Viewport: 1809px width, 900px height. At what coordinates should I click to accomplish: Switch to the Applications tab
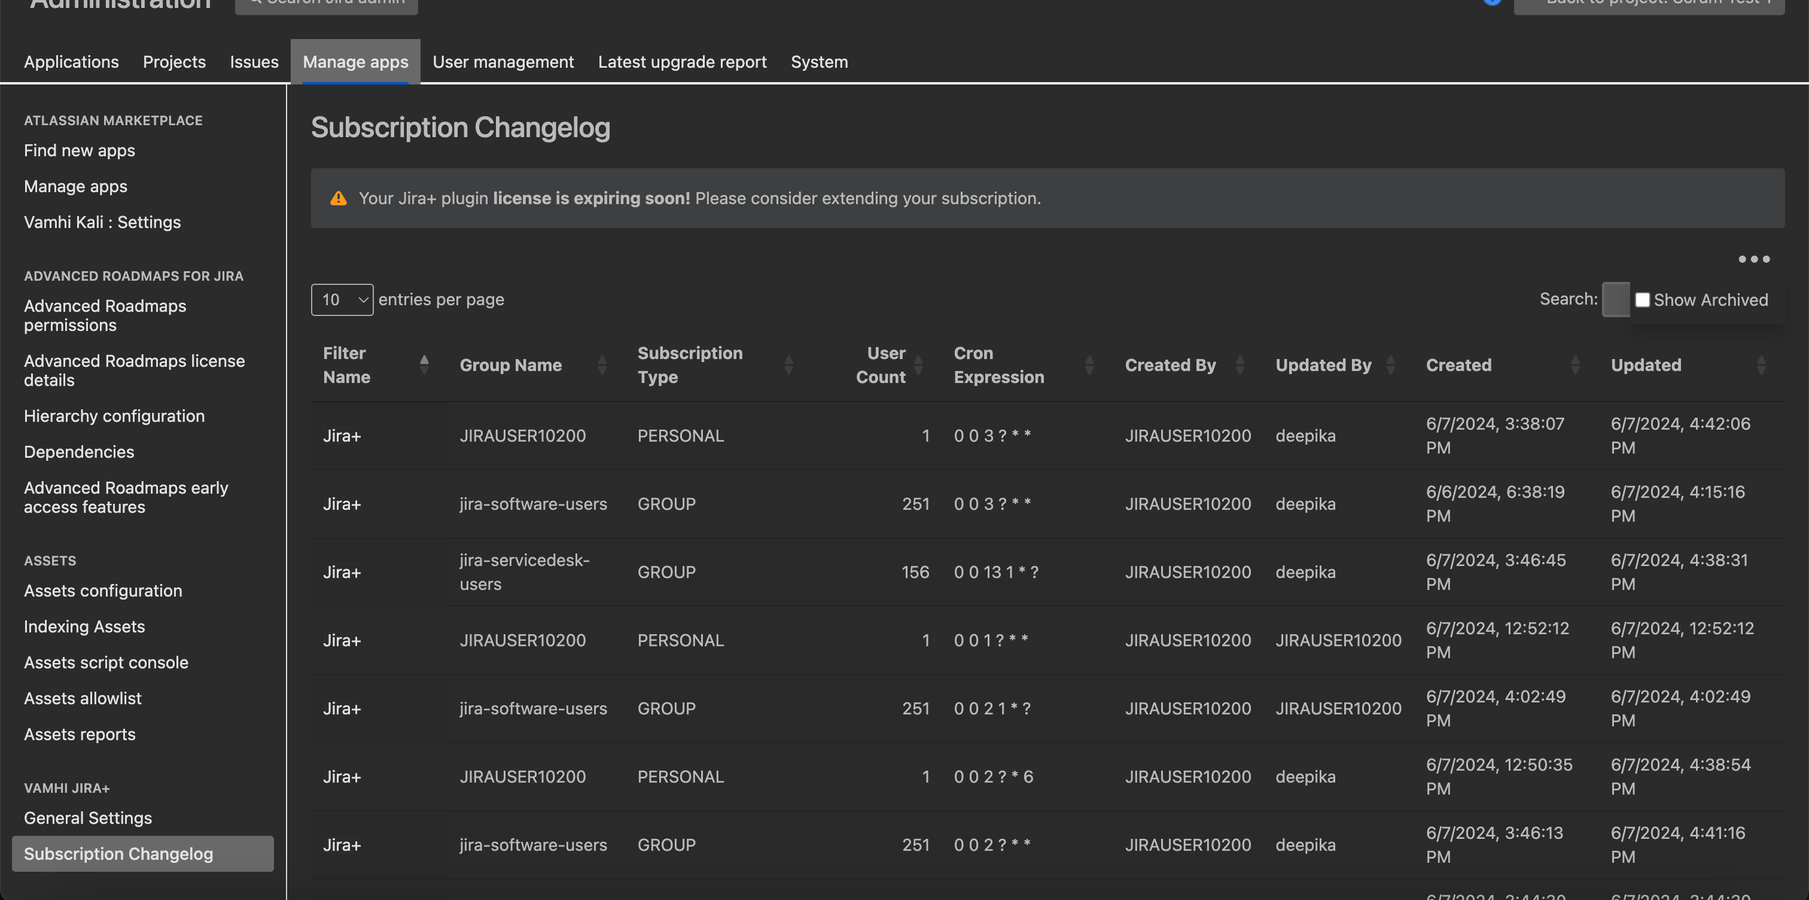[x=71, y=62]
